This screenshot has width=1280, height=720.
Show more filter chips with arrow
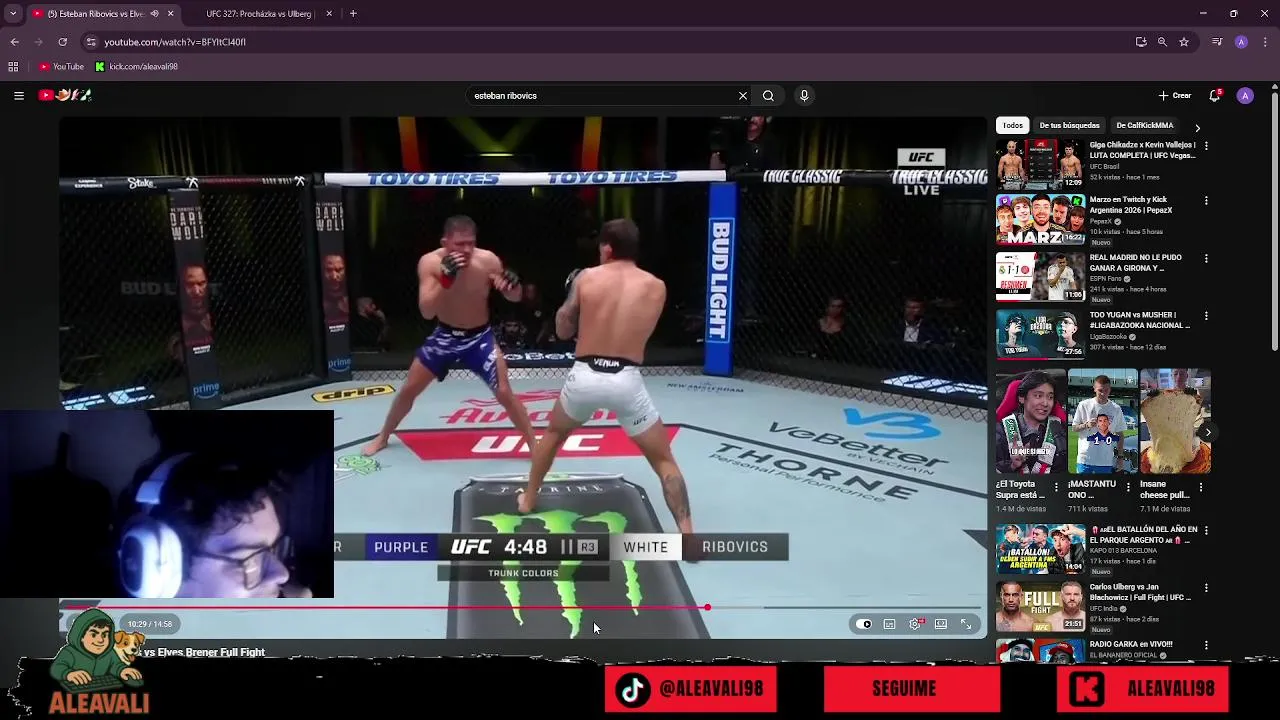click(x=1197, y=128)
